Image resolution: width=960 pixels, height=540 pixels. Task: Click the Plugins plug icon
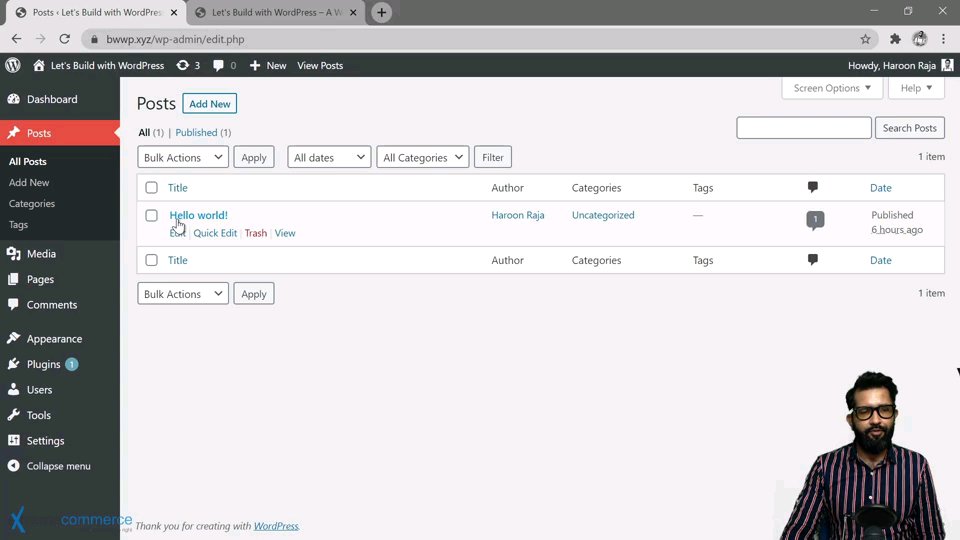click(x=13, y=364)
